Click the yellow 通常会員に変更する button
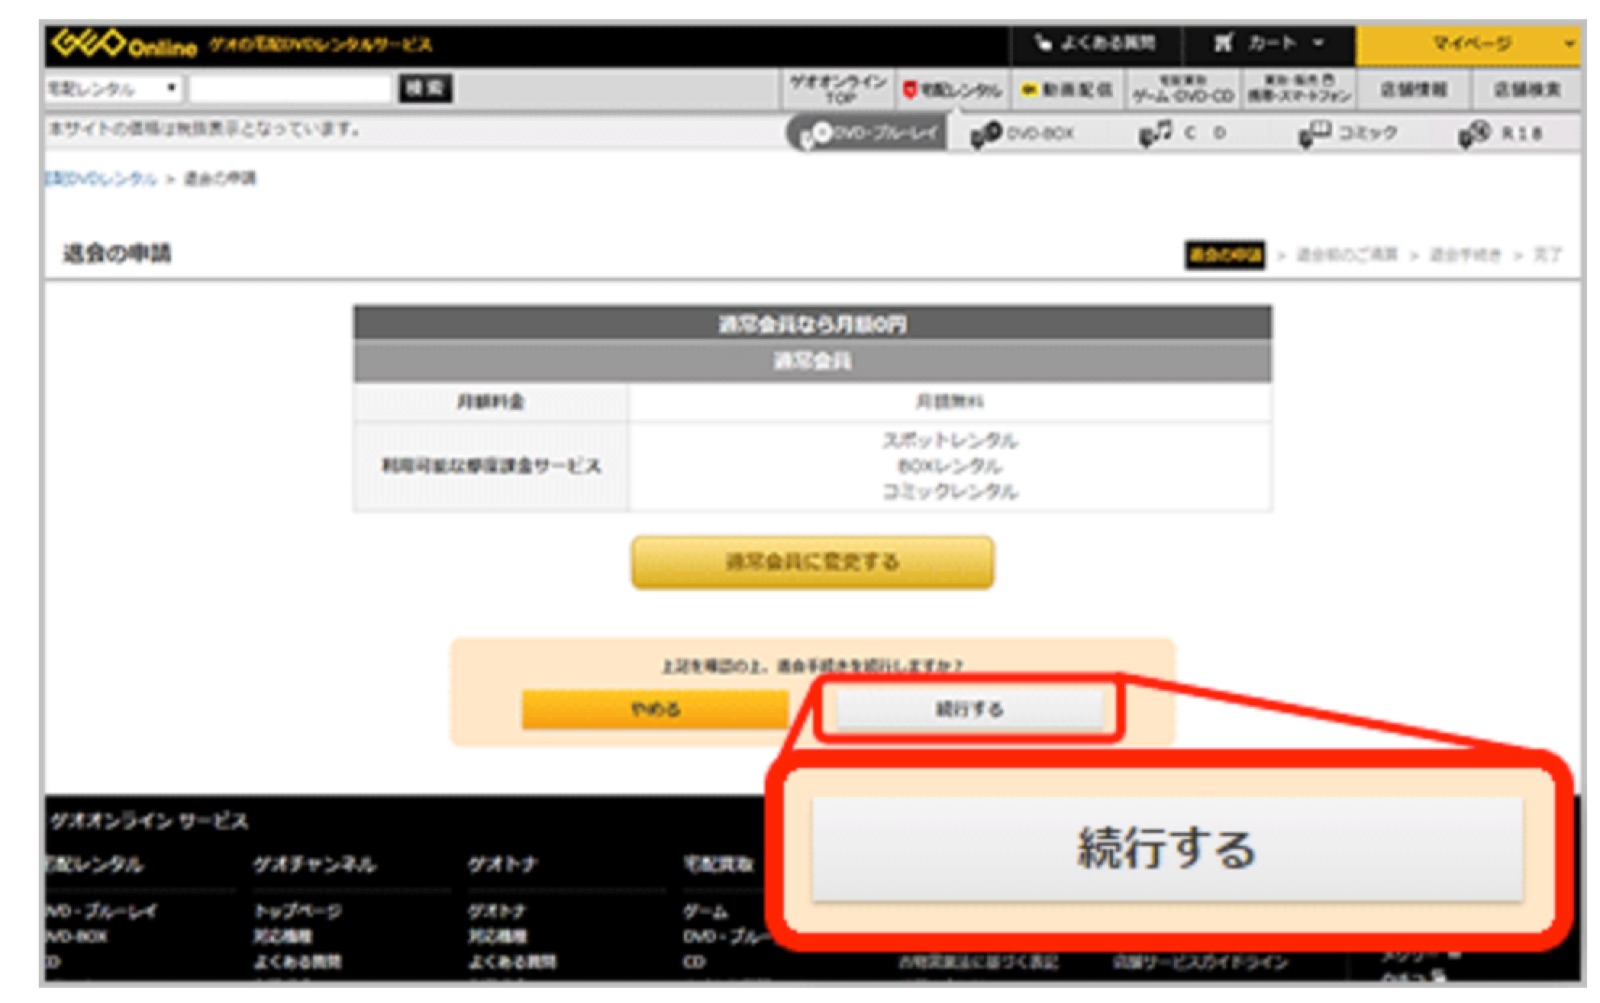Image resolution: width=1600 pixels, height=1003 pixels. click(812, 562)
